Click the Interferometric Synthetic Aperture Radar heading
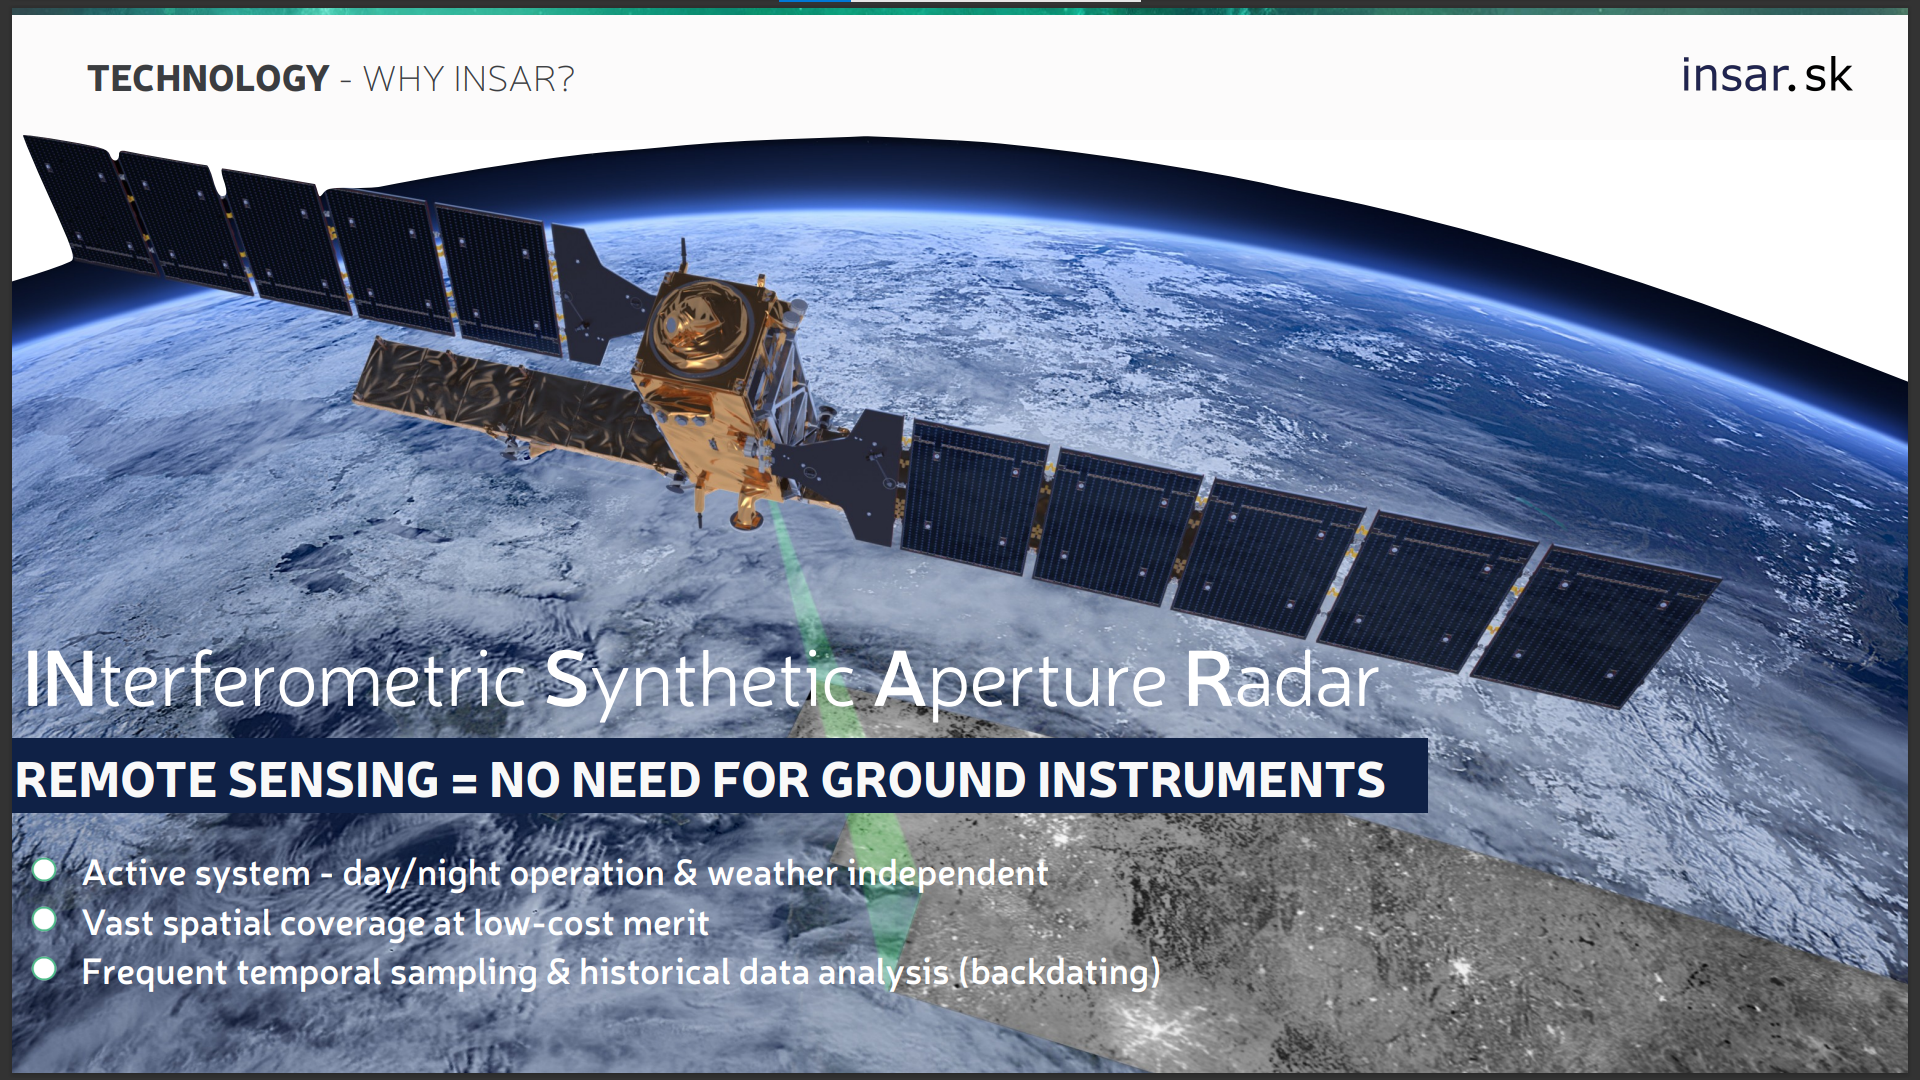The width and height of the screenshot is (1920, 1080). coord(700,682)
